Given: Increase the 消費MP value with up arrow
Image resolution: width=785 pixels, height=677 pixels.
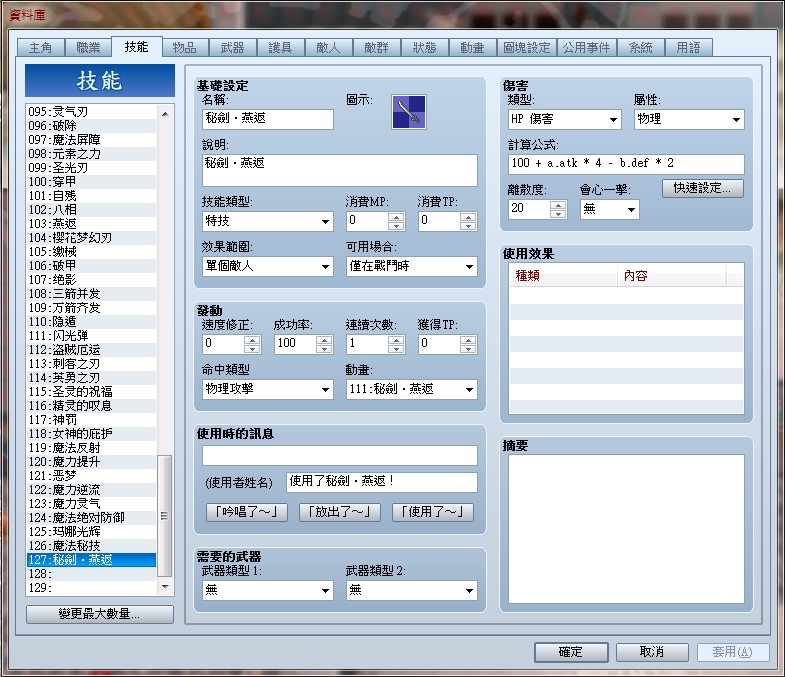Looking at the screenshot, I should point(396,217).
